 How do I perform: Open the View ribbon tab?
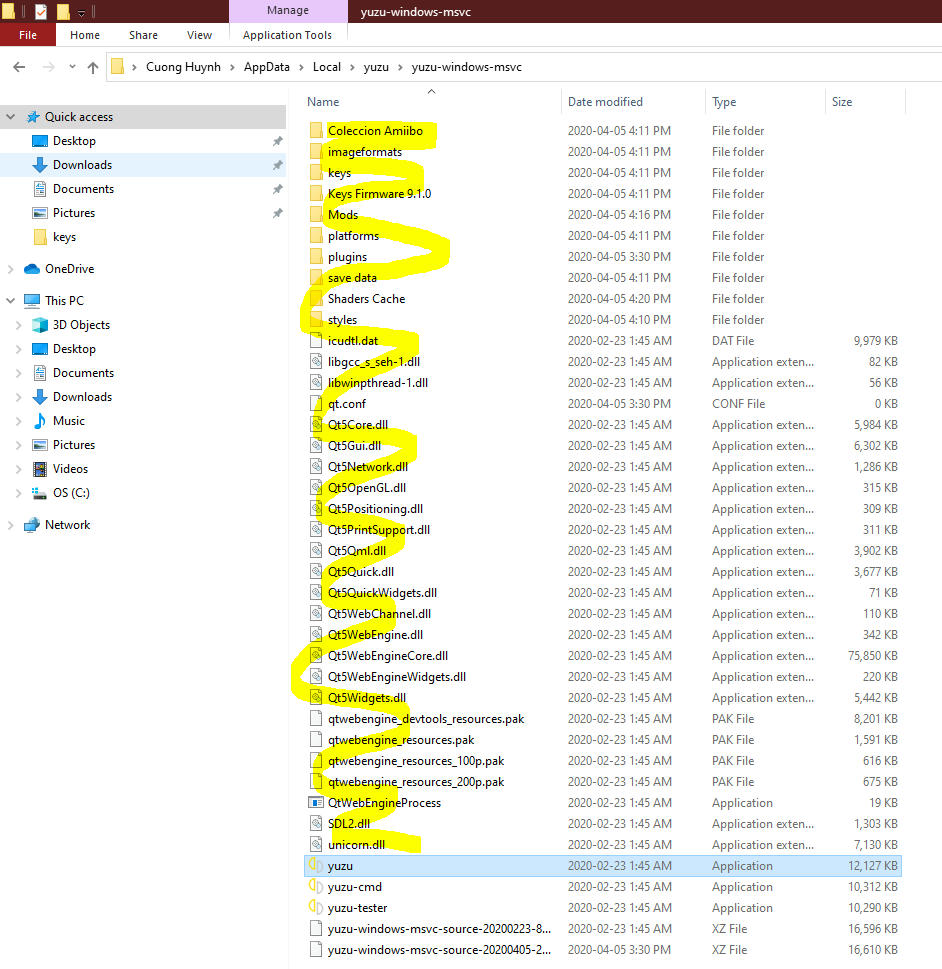click(199, 35)
